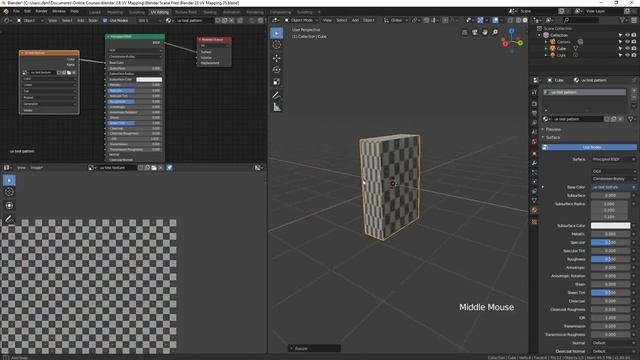Screen dimensions: 640x360
Task: Switch to the Shading workspace tab
Action: (x=210, y=12)
